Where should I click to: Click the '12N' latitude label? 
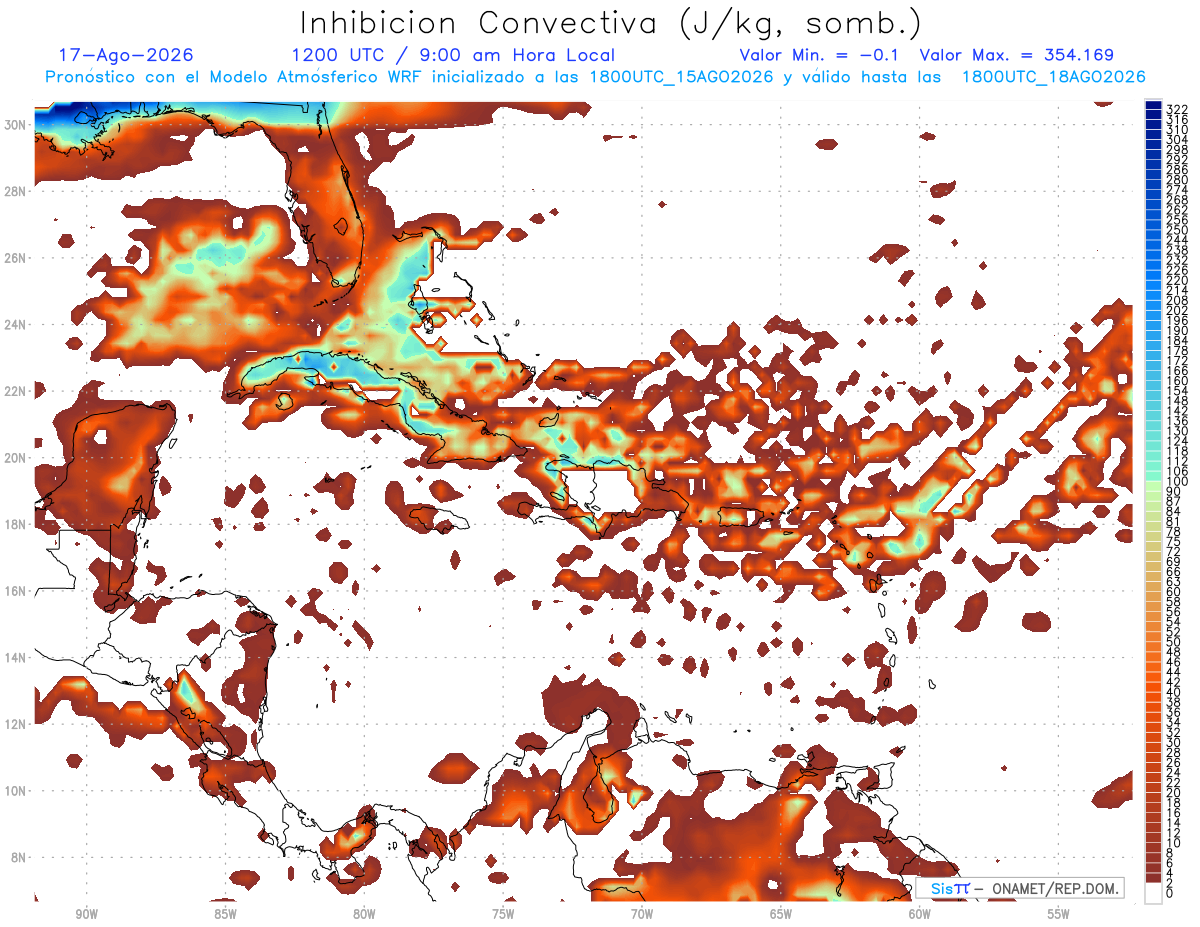pyautogui.click(x=17, y=723)
